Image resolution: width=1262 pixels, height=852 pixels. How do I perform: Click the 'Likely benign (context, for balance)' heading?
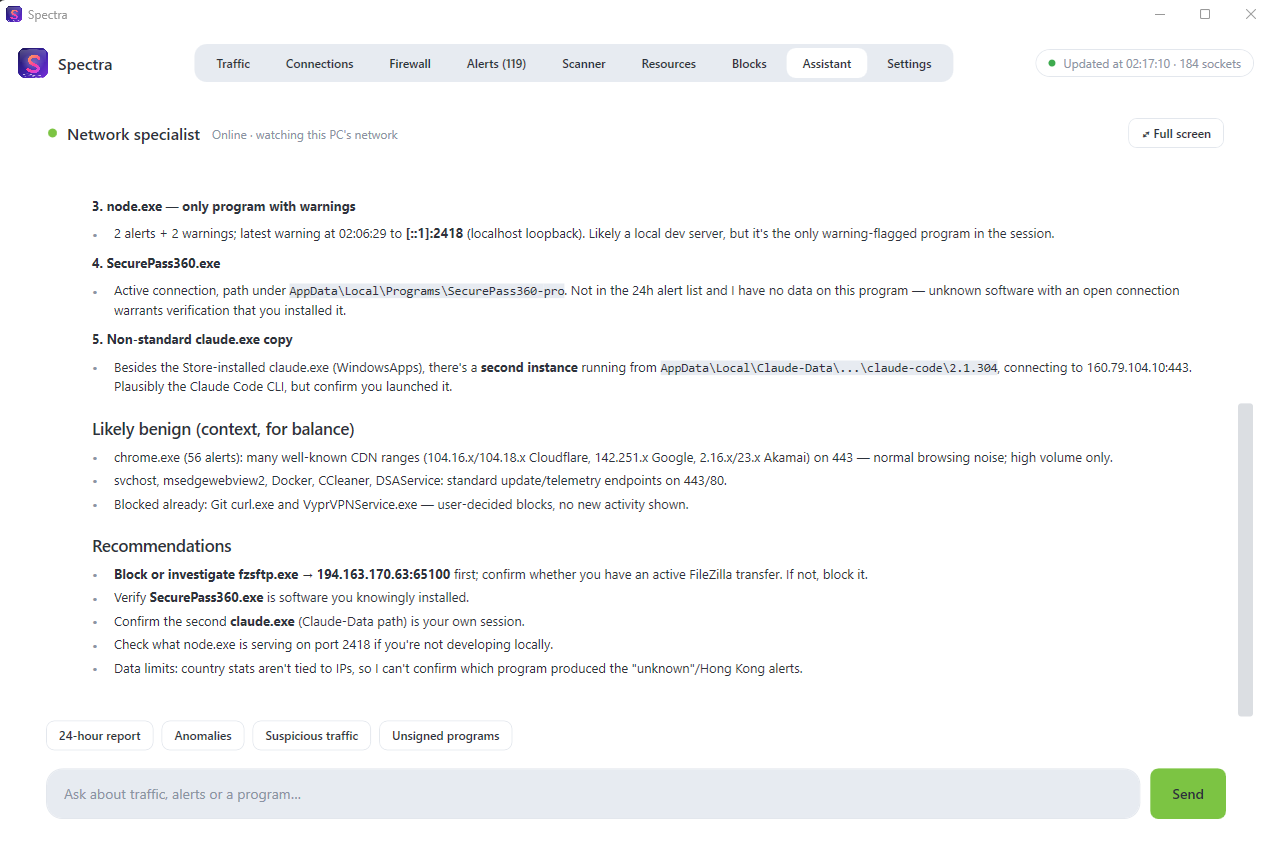pyautogui.click(x=223, y=429)
